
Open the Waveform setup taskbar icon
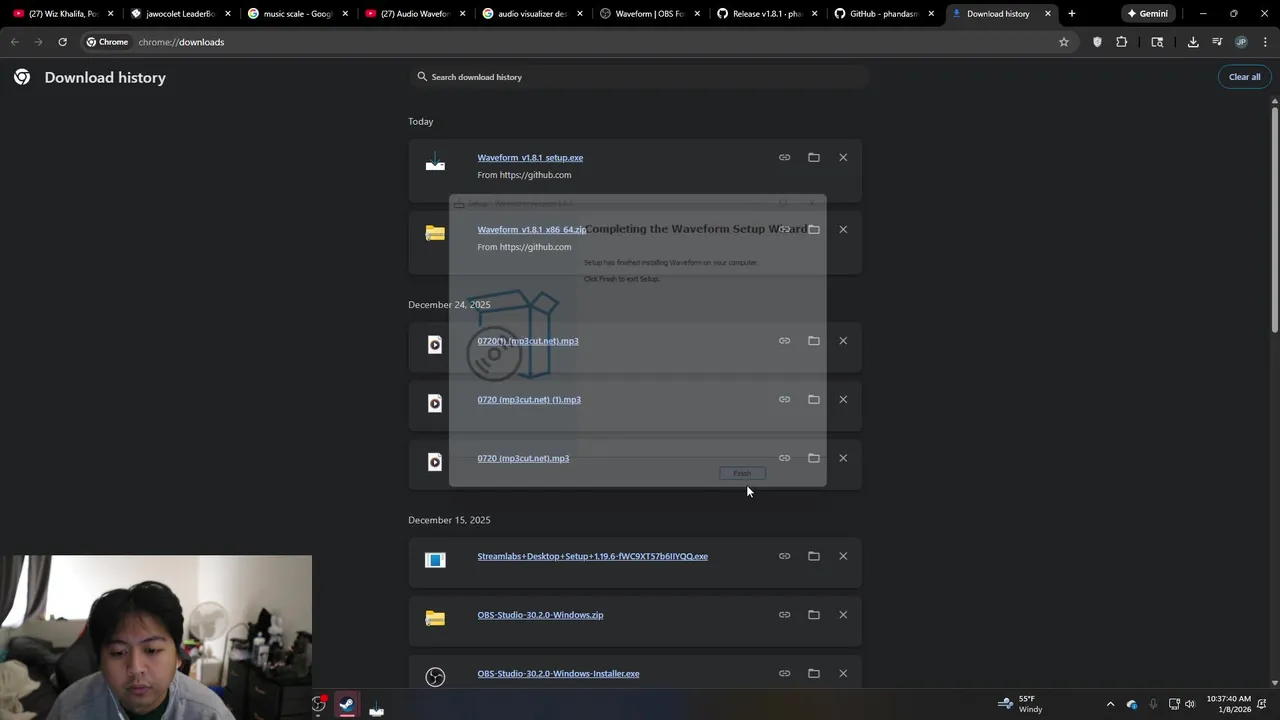click(x=376, y=705)
